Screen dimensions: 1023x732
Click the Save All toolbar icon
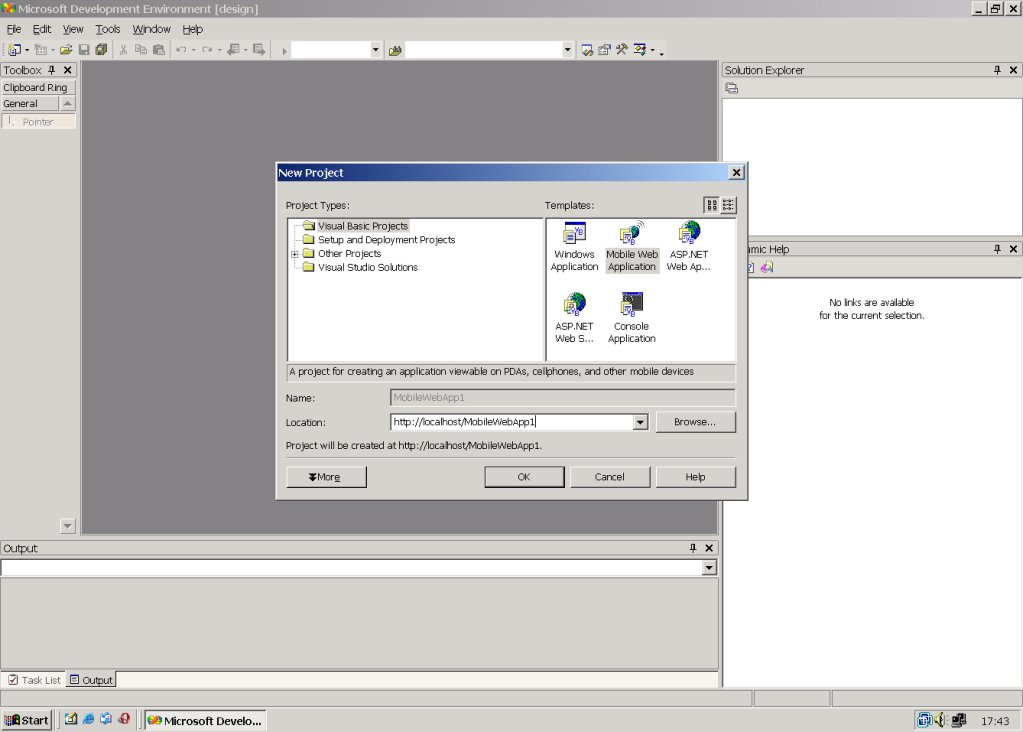pos(101,50)
